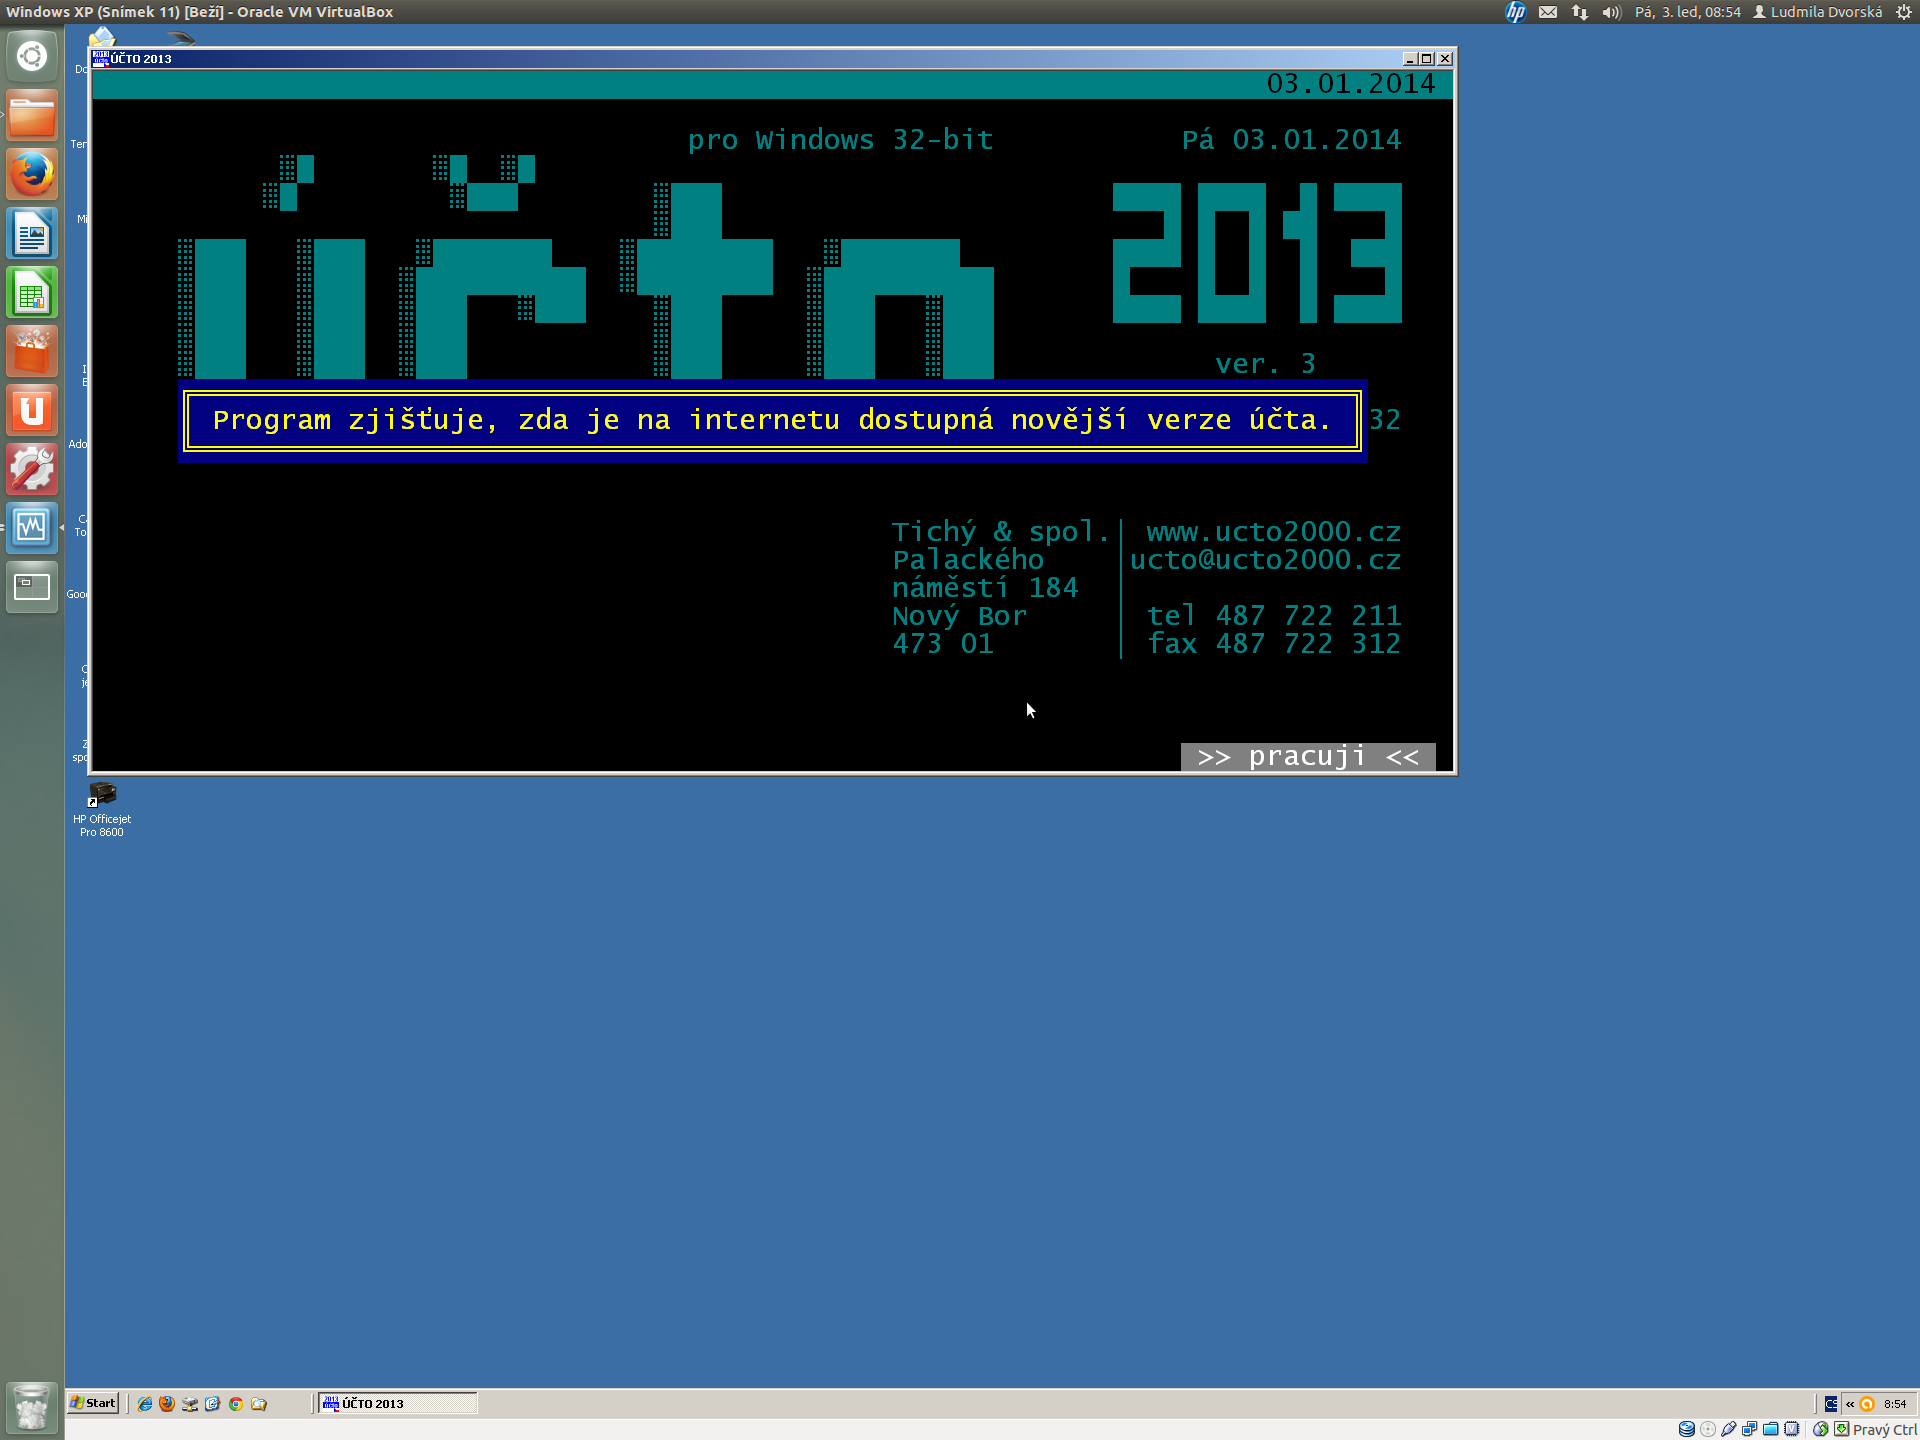Click the 'fax 487 722 312' text

tap(1274, 644)
